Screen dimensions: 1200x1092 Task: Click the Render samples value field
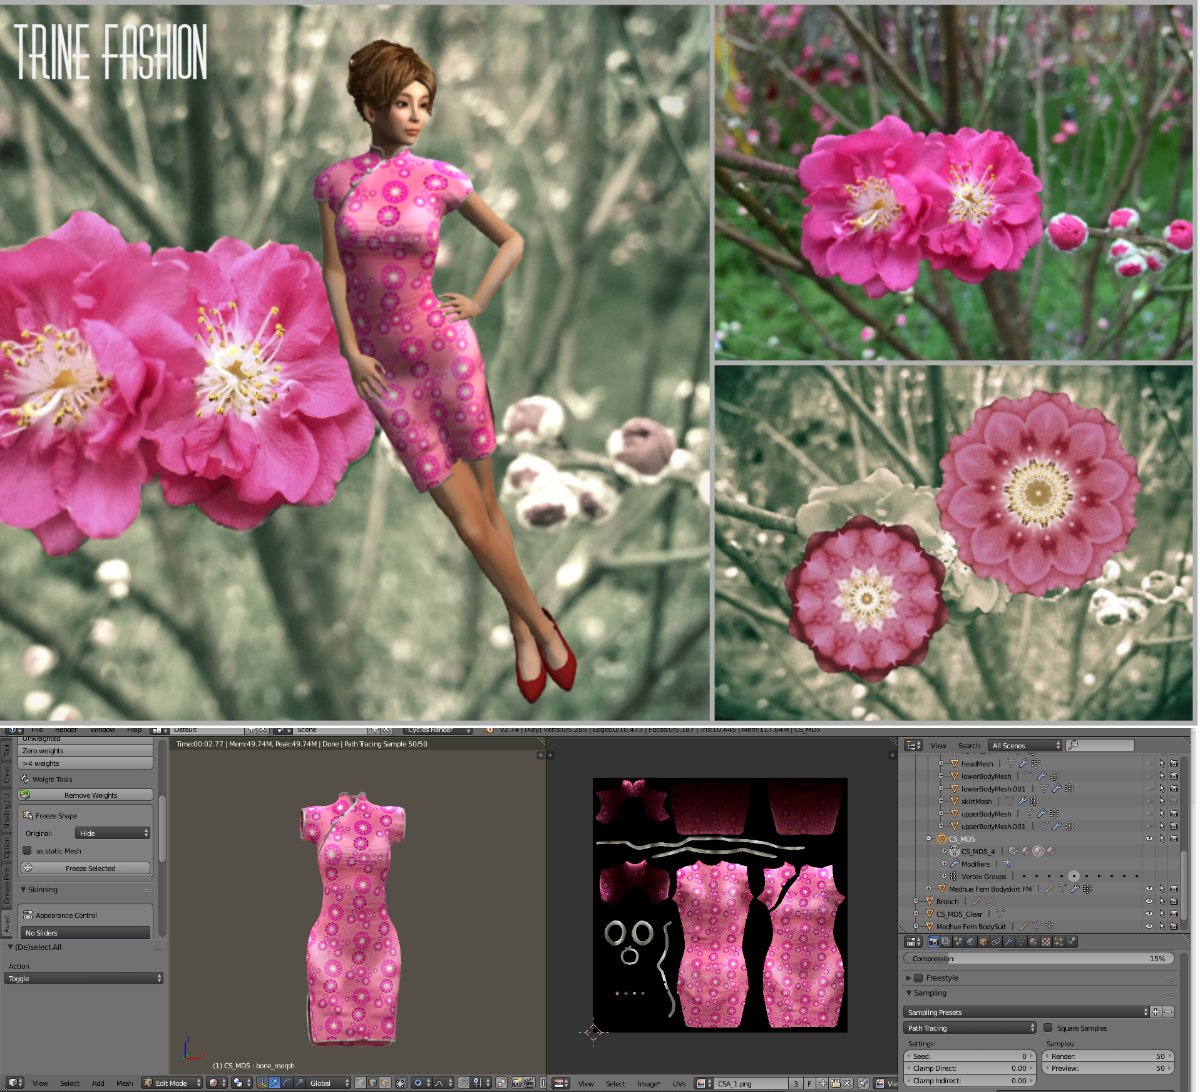pyautogui.click(x=1108, y=1056)
